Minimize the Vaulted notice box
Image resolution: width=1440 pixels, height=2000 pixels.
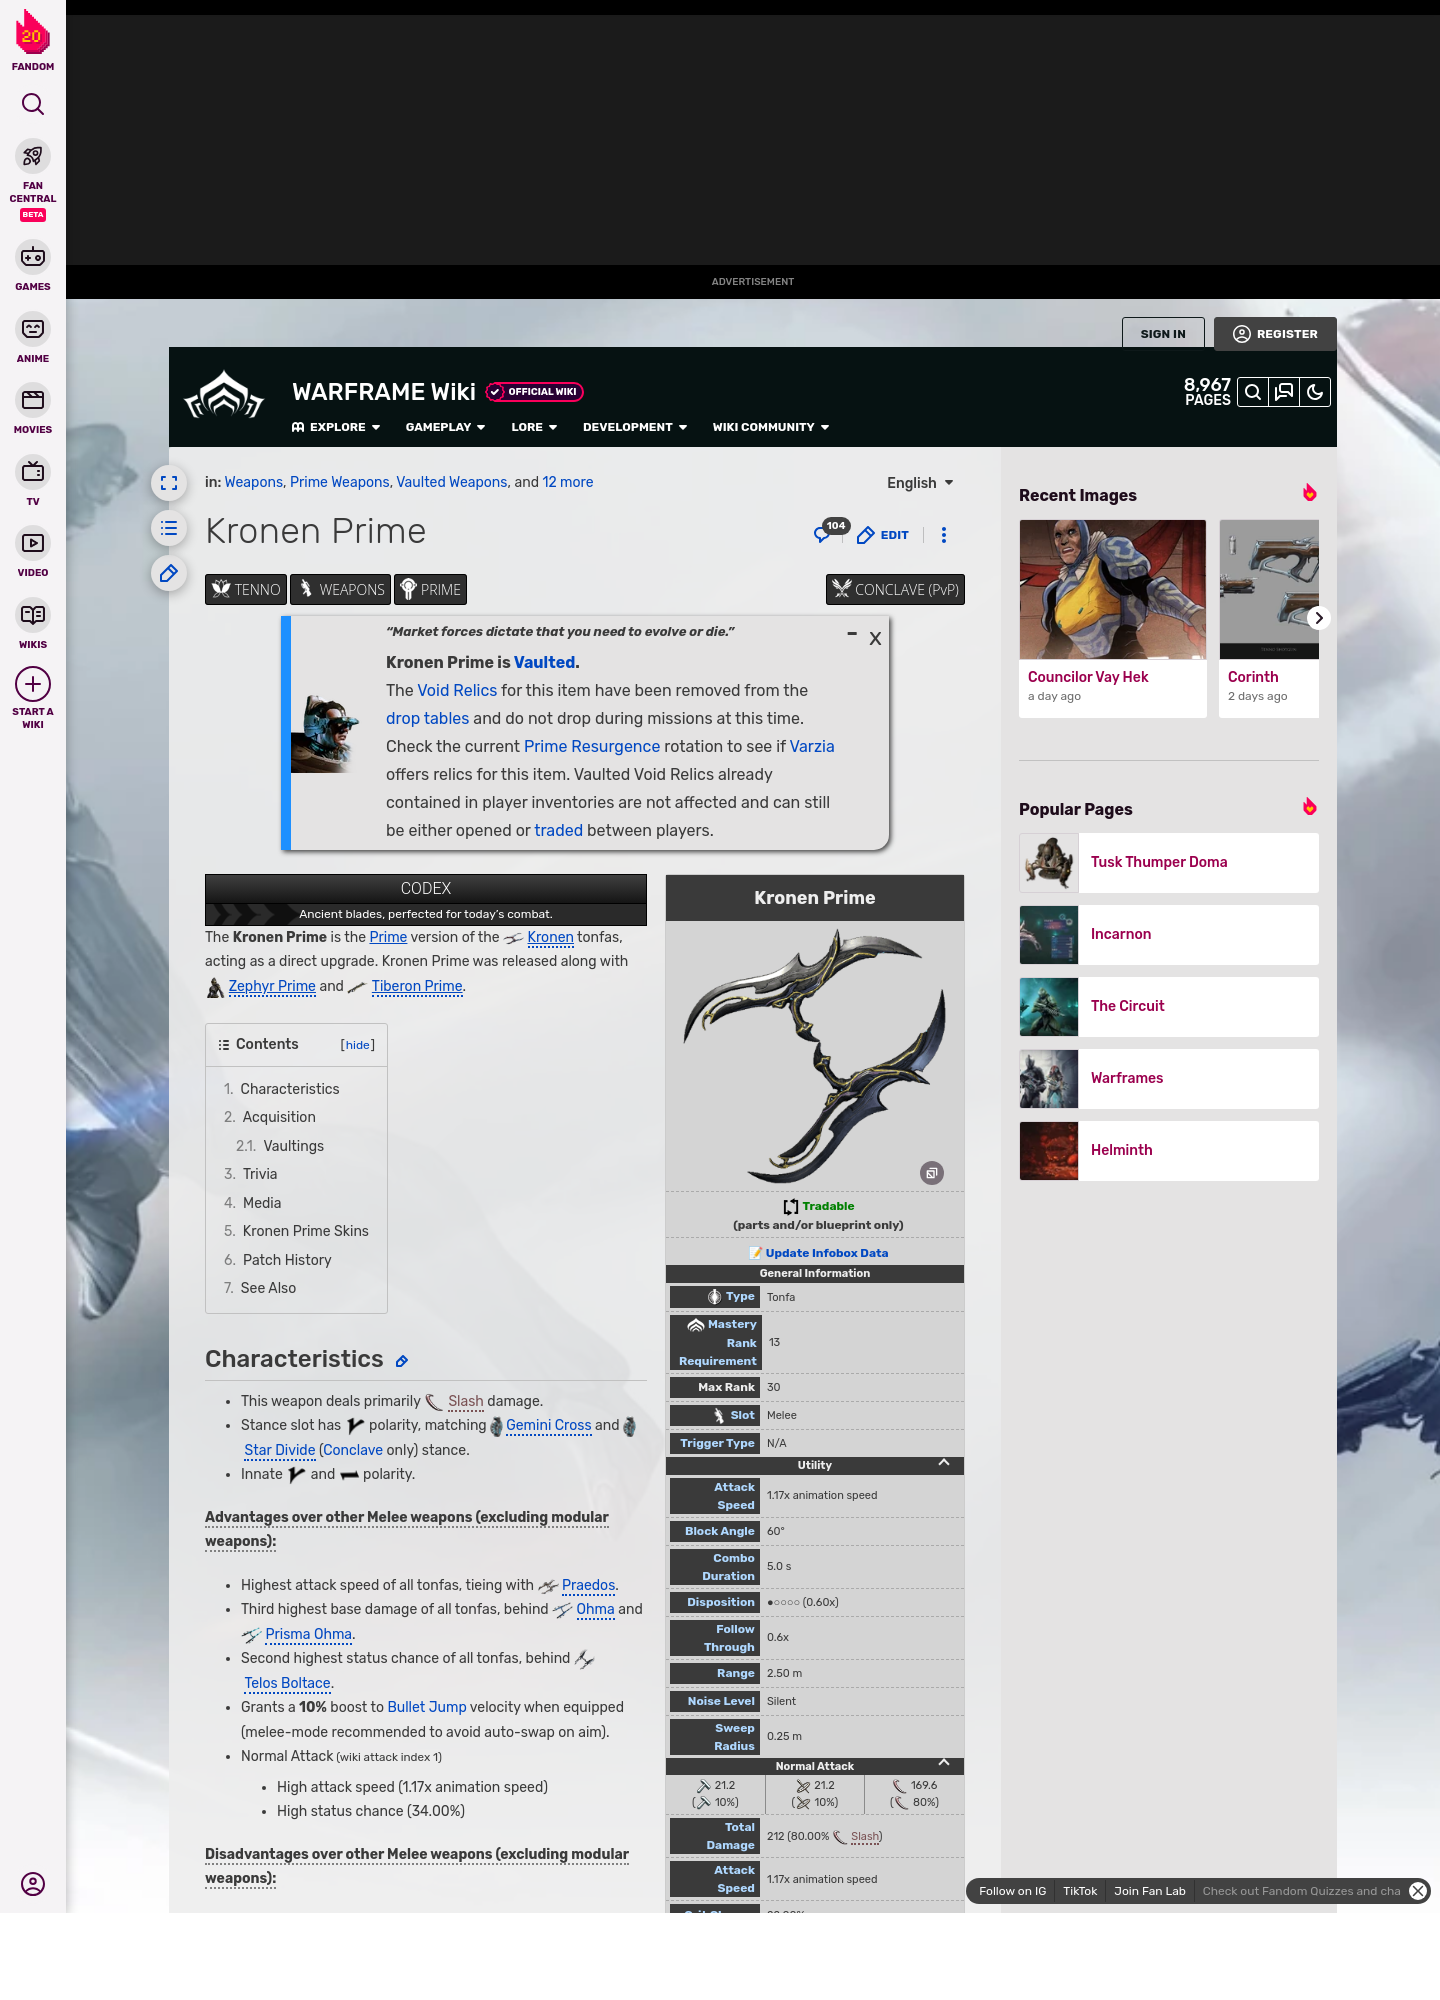pos(852,634)
